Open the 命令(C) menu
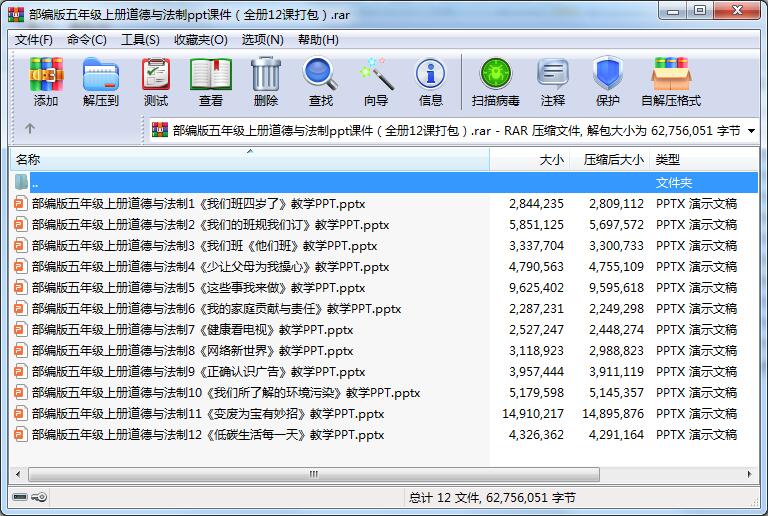 (x=87, y=40)
